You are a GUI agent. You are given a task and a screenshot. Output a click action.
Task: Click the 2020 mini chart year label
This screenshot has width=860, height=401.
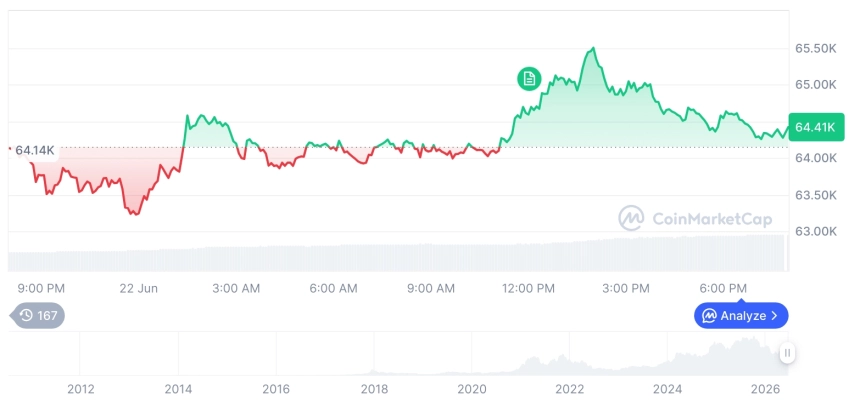472,389
